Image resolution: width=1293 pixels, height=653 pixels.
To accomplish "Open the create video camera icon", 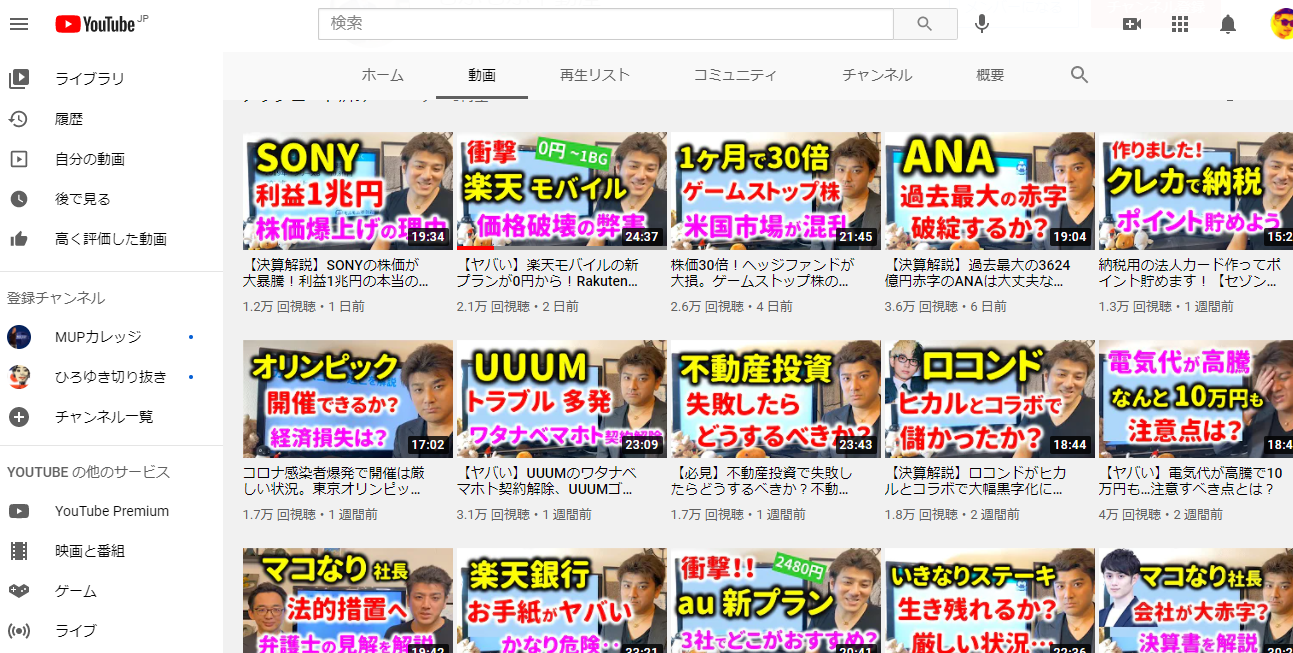I will [x=1132, y=24].
